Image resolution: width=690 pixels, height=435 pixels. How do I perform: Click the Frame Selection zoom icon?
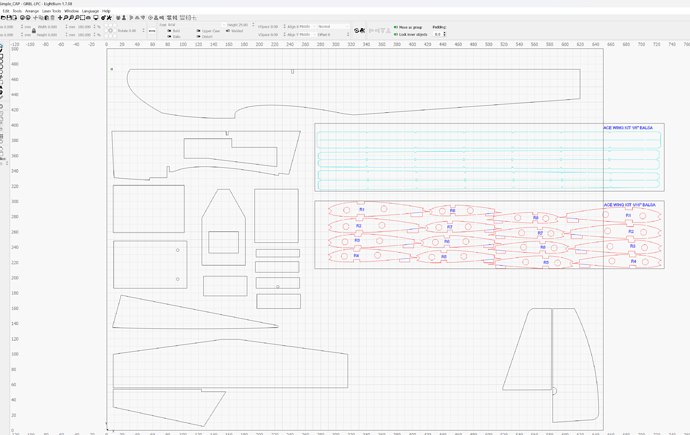(x=82, y=18)
